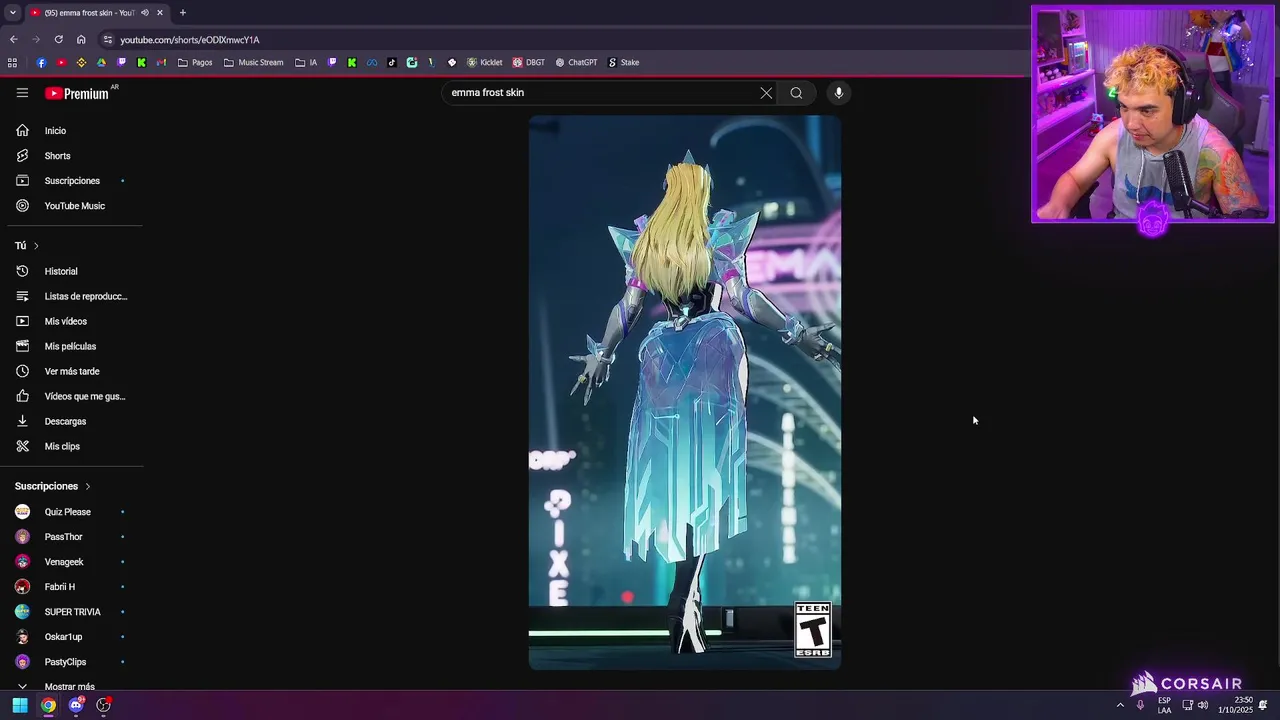Open Discord from the taskbar
This screenshot has width=1280, height=720.
point(76,705)
